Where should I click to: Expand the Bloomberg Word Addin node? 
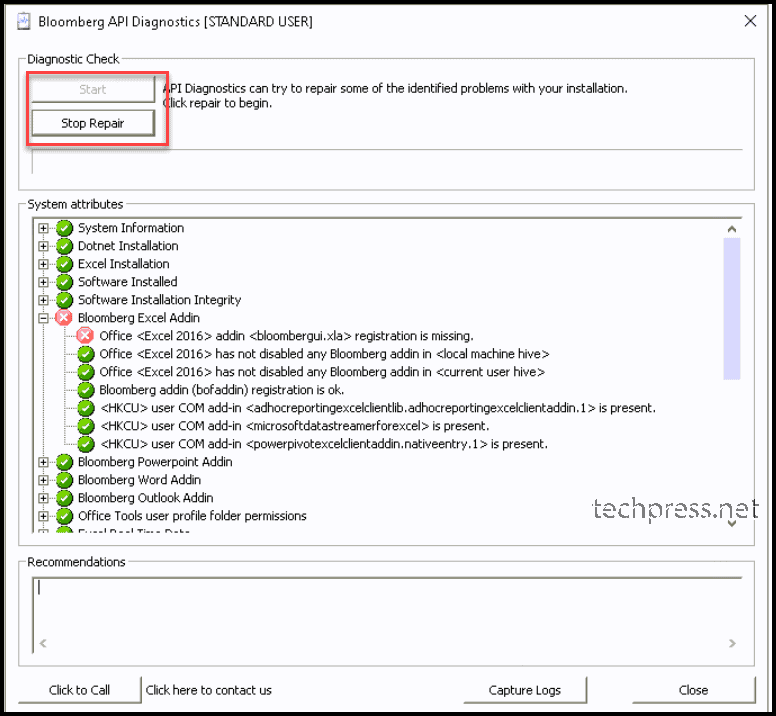44,480
